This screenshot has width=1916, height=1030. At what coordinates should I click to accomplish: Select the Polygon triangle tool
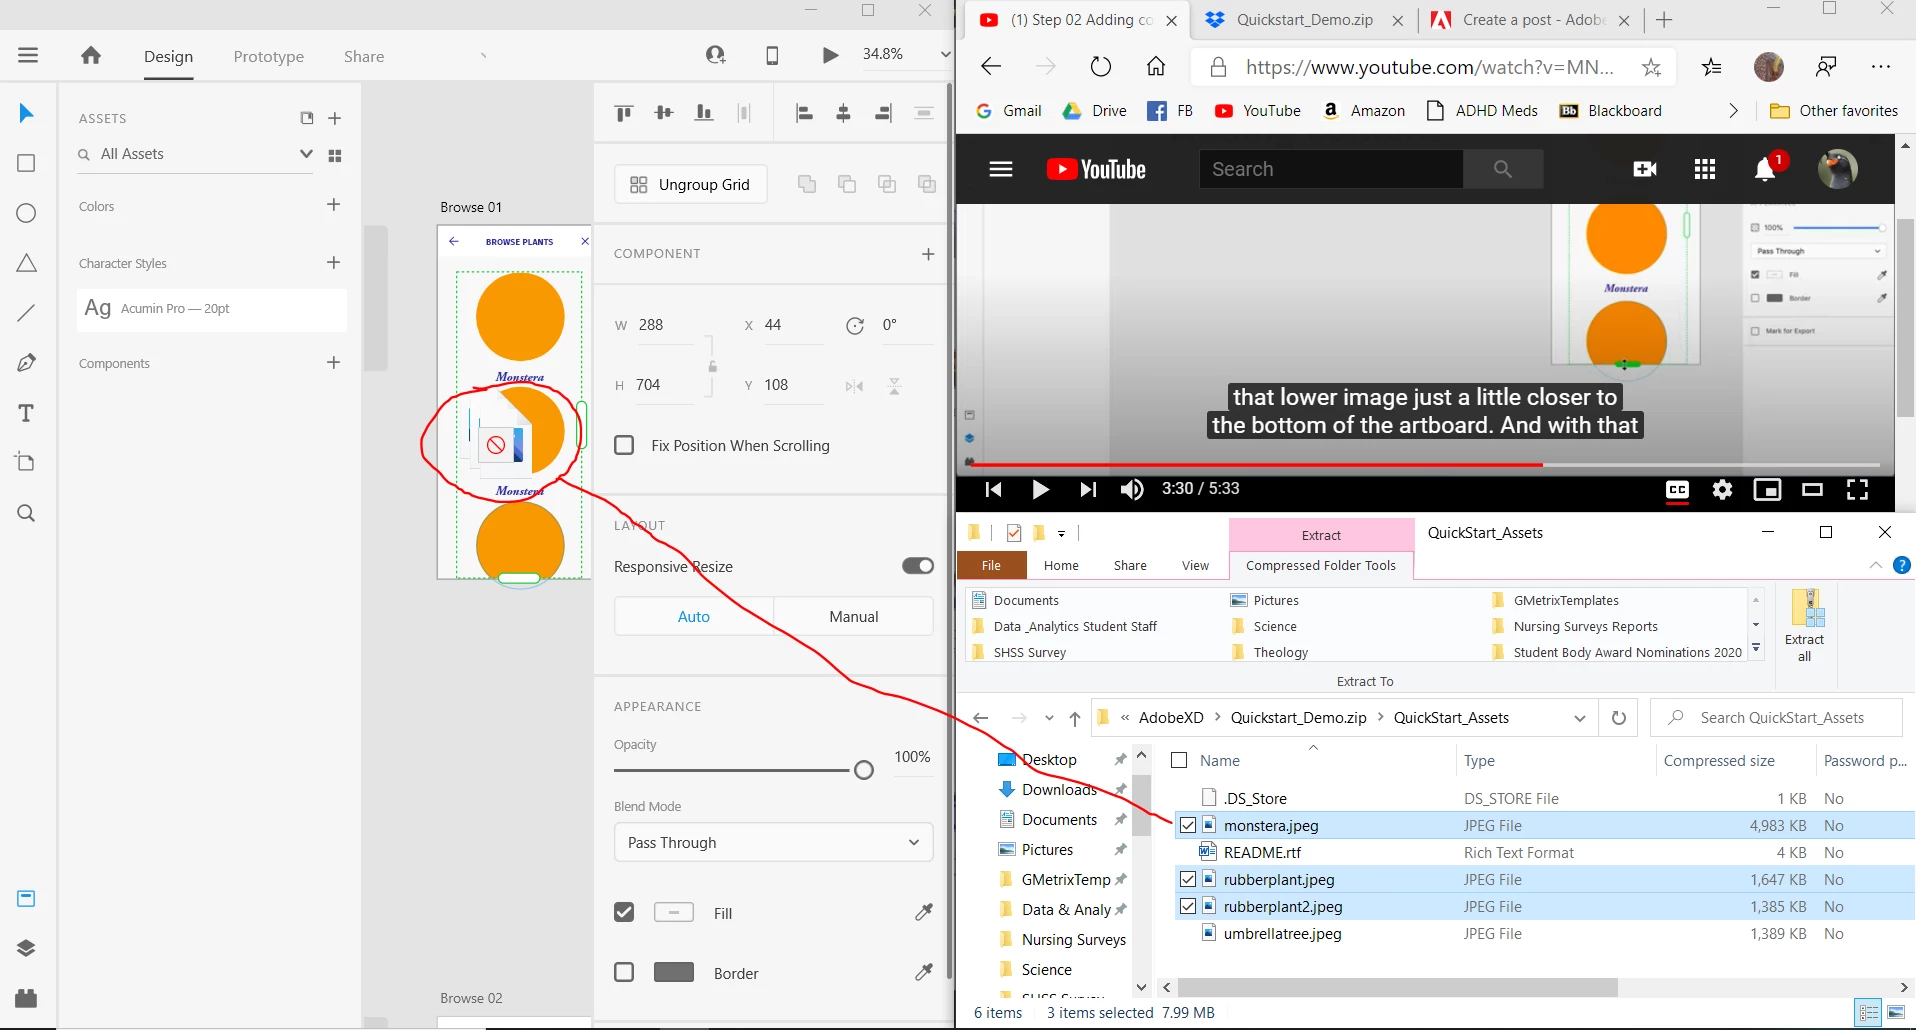(27, 263)
